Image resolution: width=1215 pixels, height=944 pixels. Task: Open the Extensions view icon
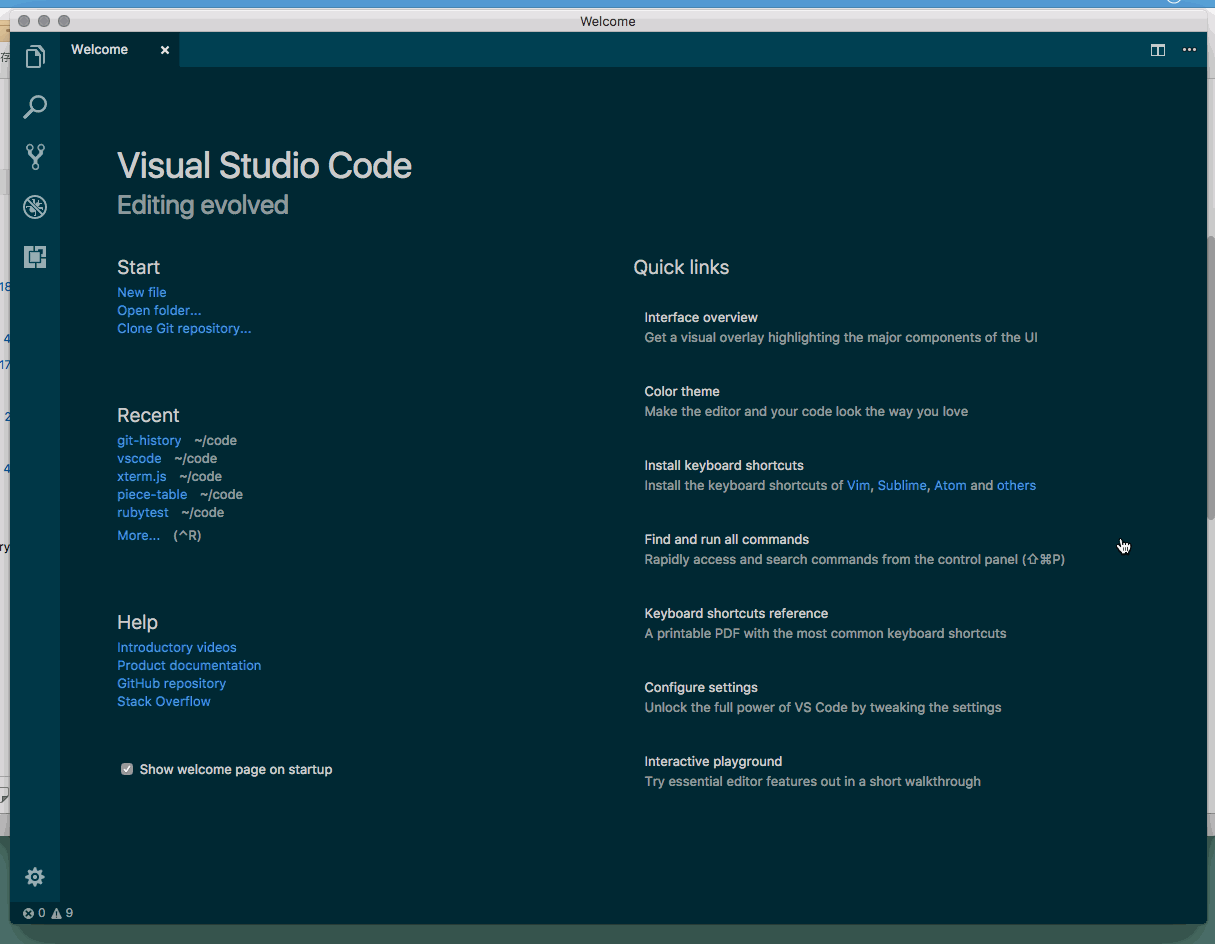point(35,257)
